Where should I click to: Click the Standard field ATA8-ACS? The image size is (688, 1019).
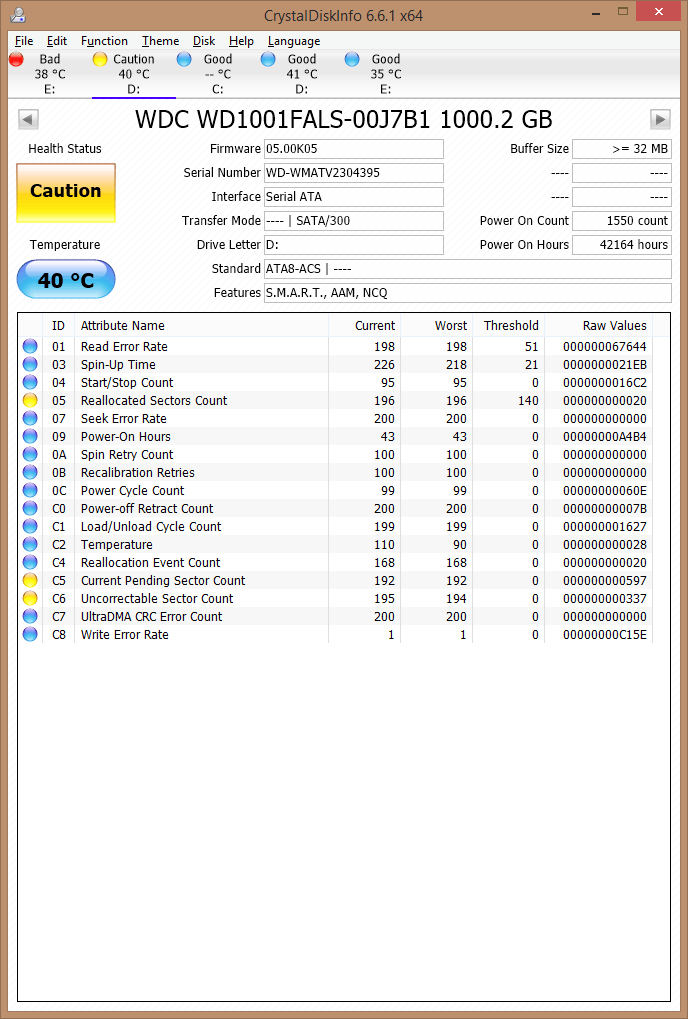468,269
